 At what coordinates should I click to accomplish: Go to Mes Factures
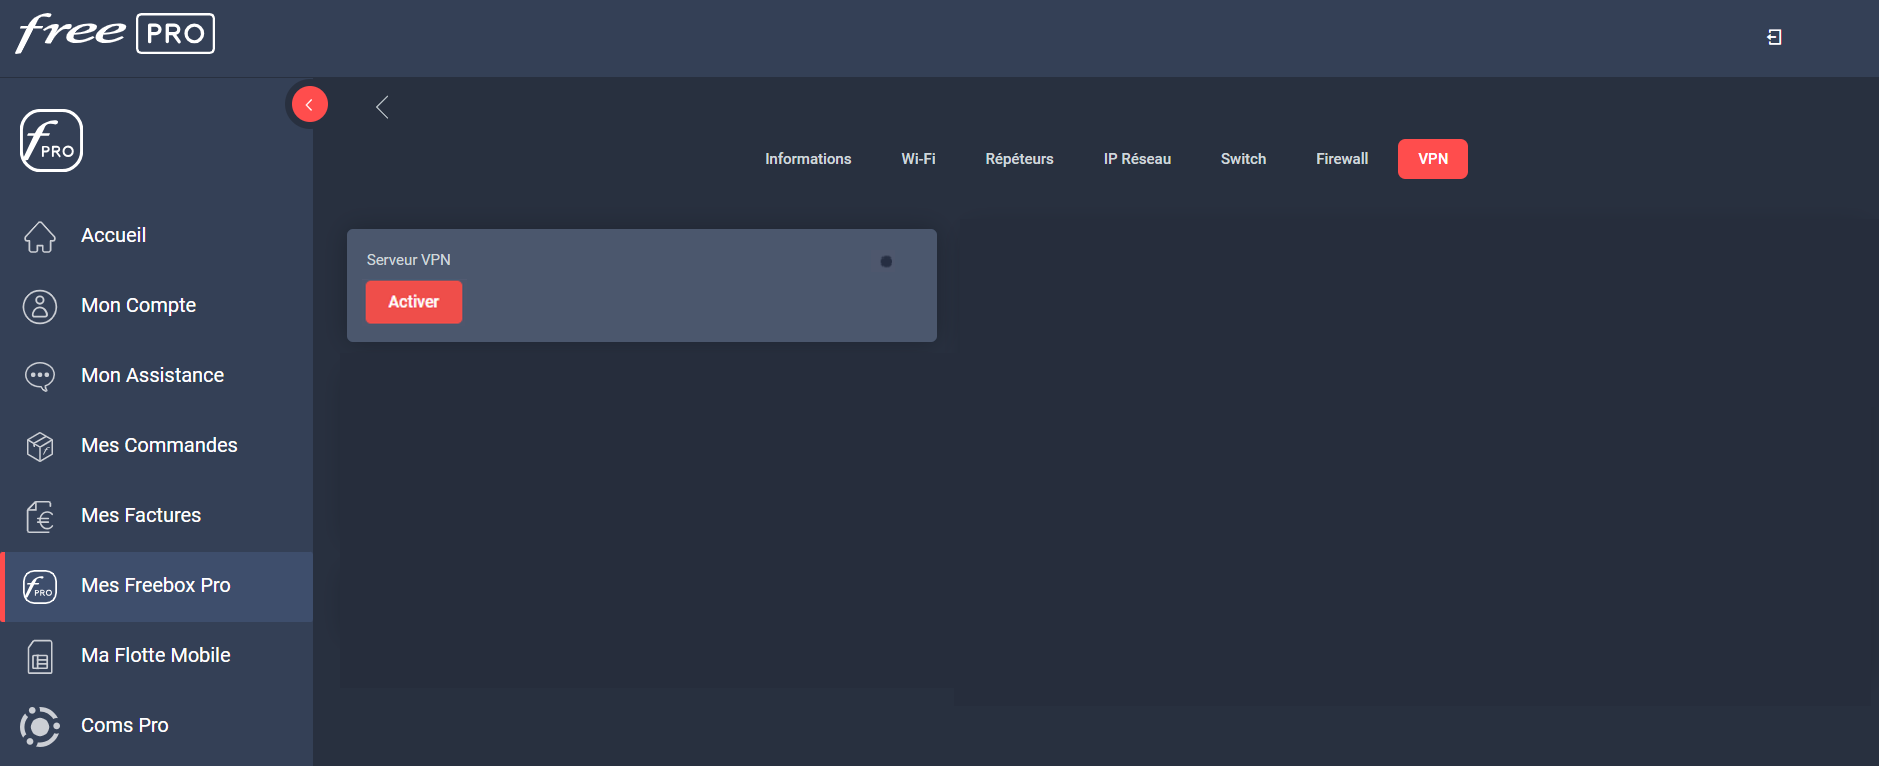141,515
